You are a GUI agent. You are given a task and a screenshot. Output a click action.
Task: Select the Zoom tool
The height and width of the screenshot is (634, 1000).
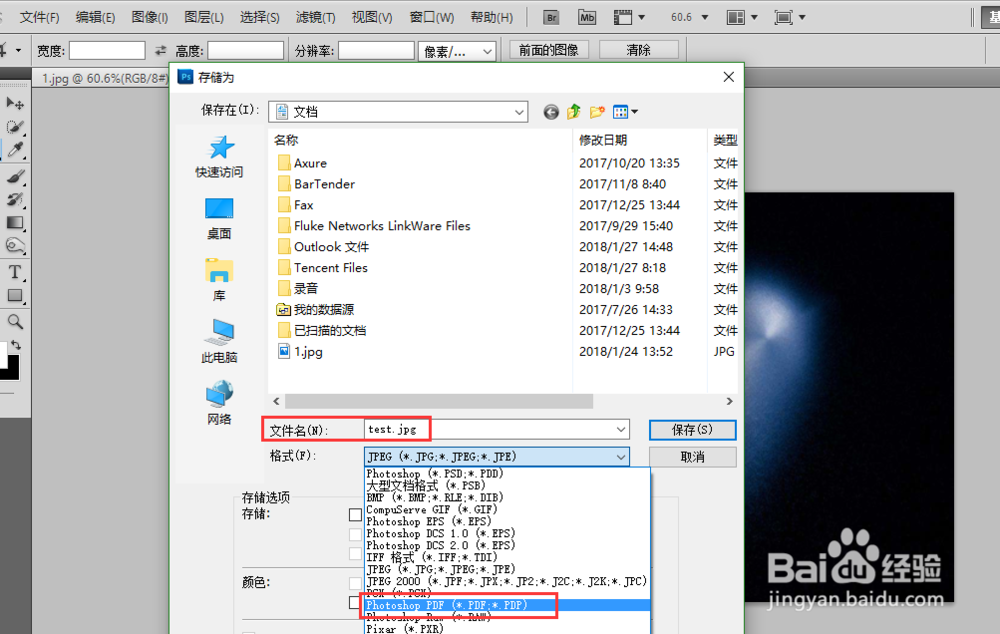(14, 322)
